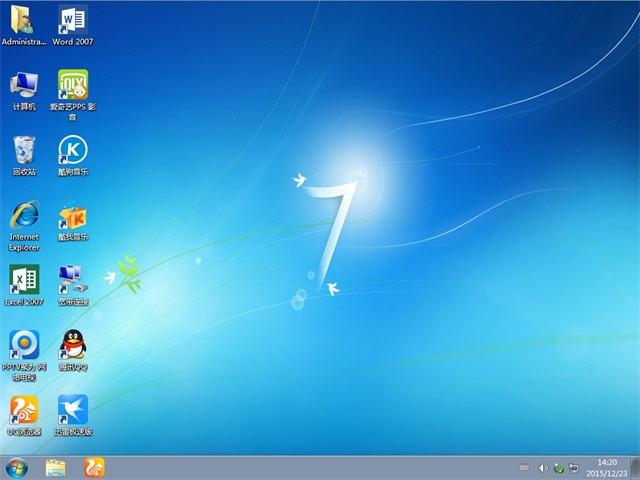This screenshot has width=640, height=480.
Task: Select the 酷我音乐 (Kuwo) shortcut
Action: [73, 221]
